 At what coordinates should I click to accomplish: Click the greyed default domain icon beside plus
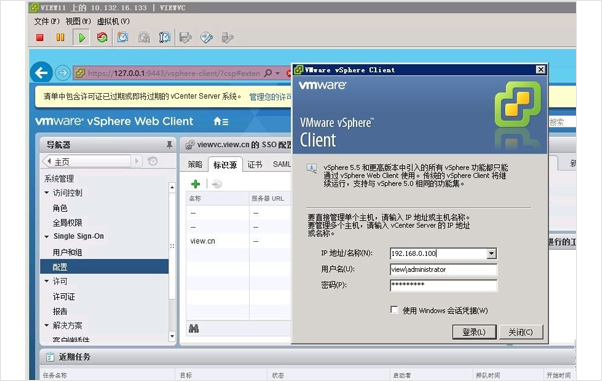[217, 184]
